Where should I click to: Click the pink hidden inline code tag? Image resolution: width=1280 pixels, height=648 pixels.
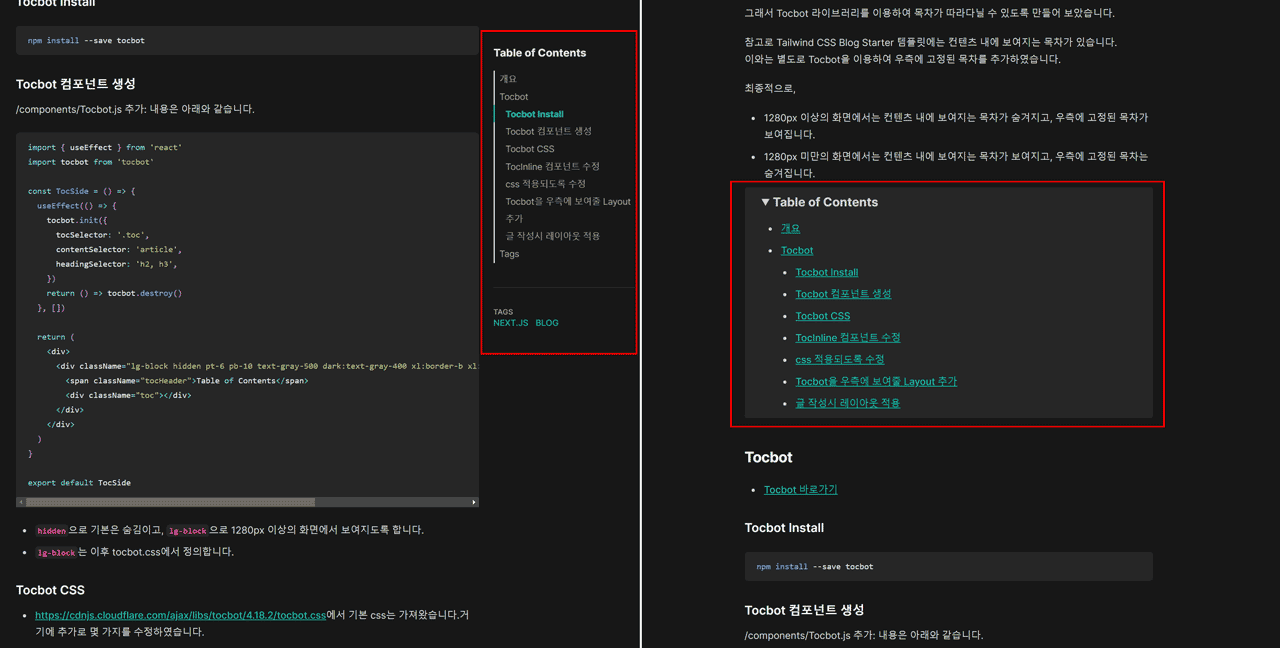51,530
